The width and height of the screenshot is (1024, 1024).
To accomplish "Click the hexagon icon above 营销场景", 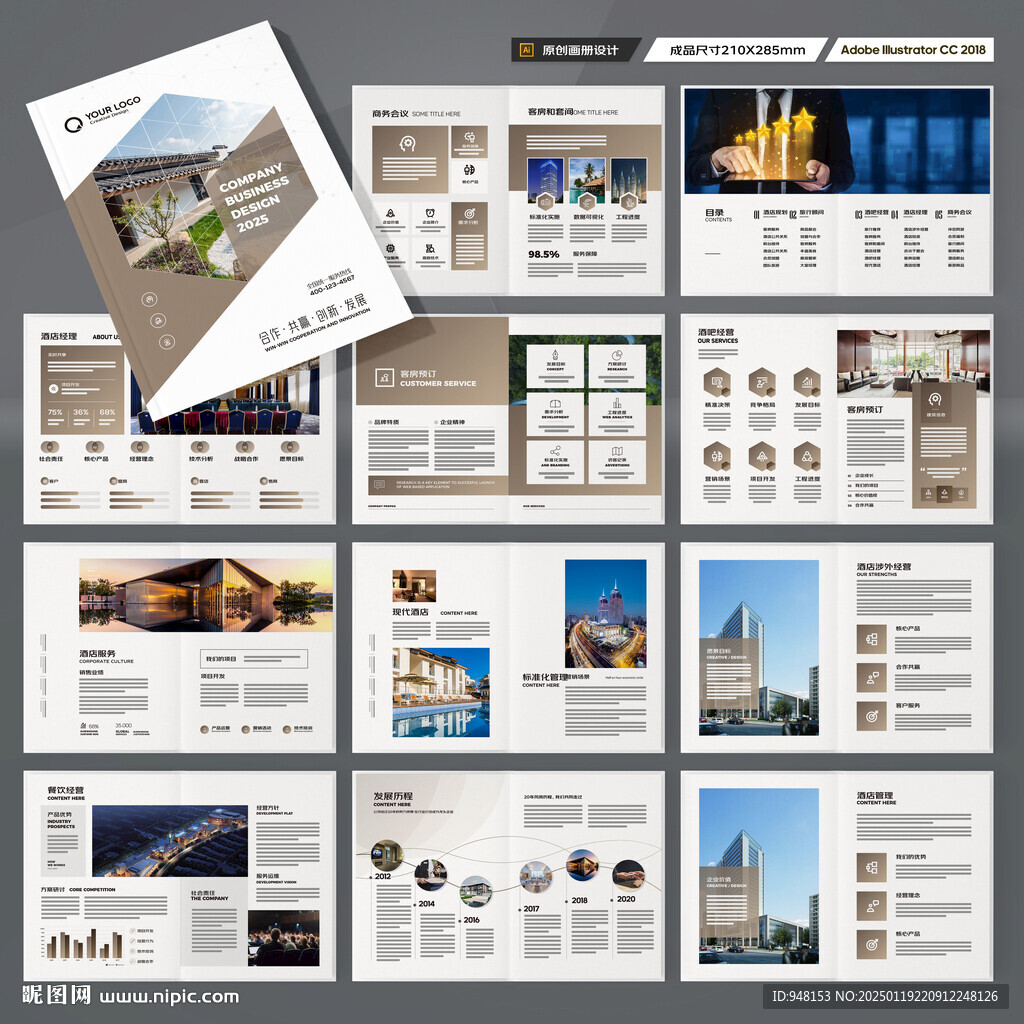I will coord(716,456).
